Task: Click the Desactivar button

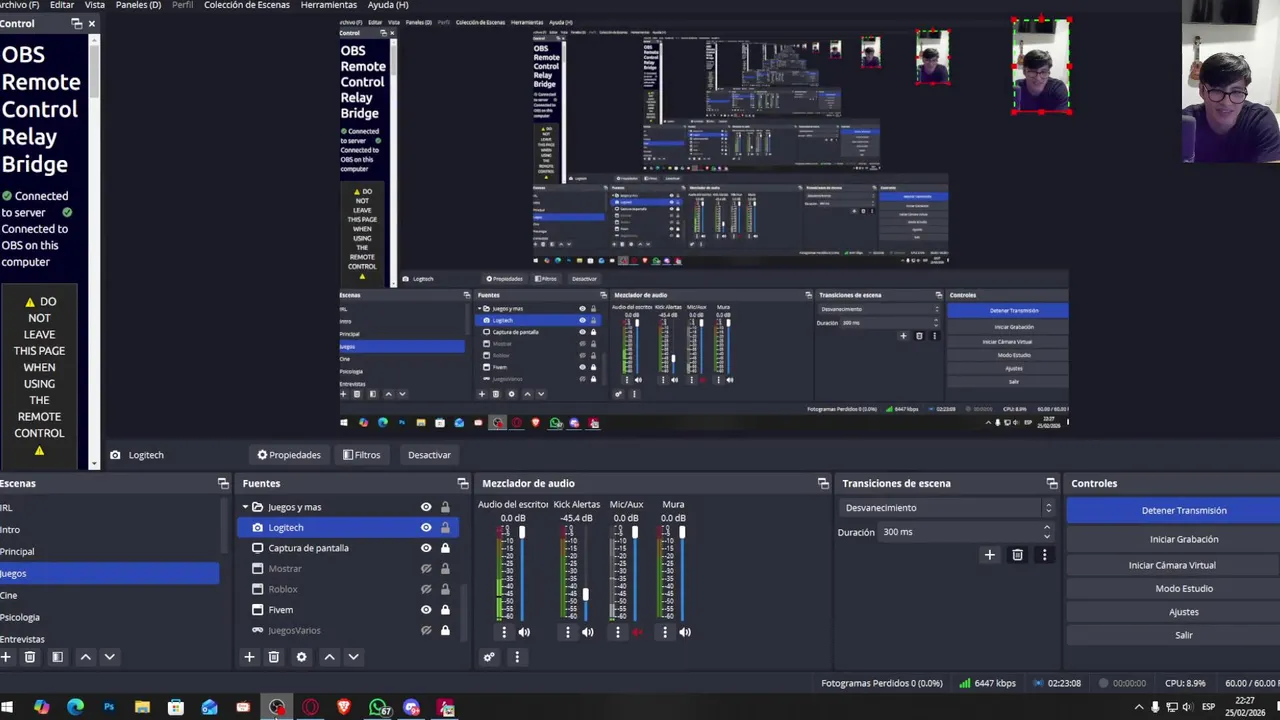Action: [x=429, y=455]
